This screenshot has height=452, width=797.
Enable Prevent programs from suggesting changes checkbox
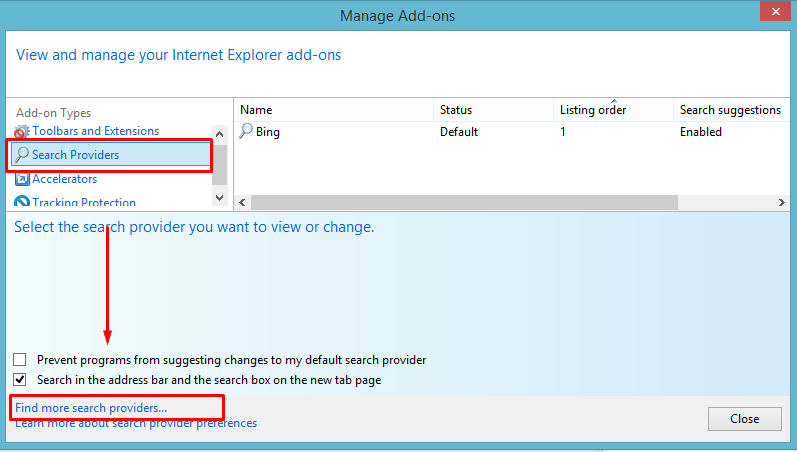coord(20,360)
